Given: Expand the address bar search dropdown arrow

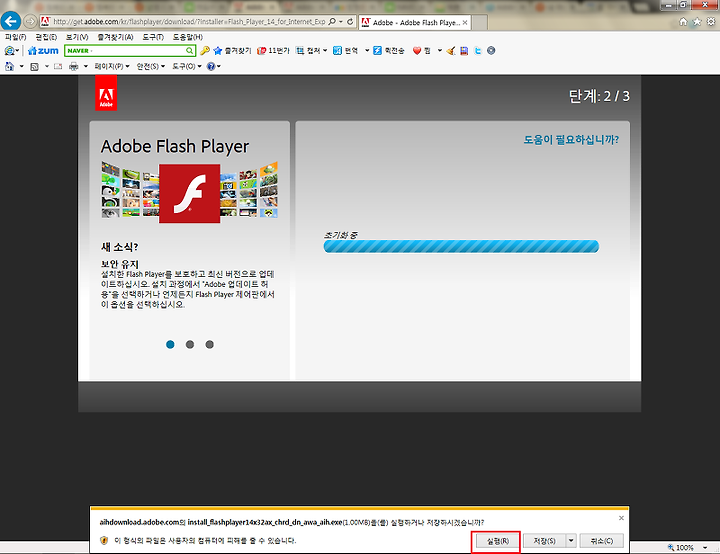Looking at the screenshot, I should [341, 22].
